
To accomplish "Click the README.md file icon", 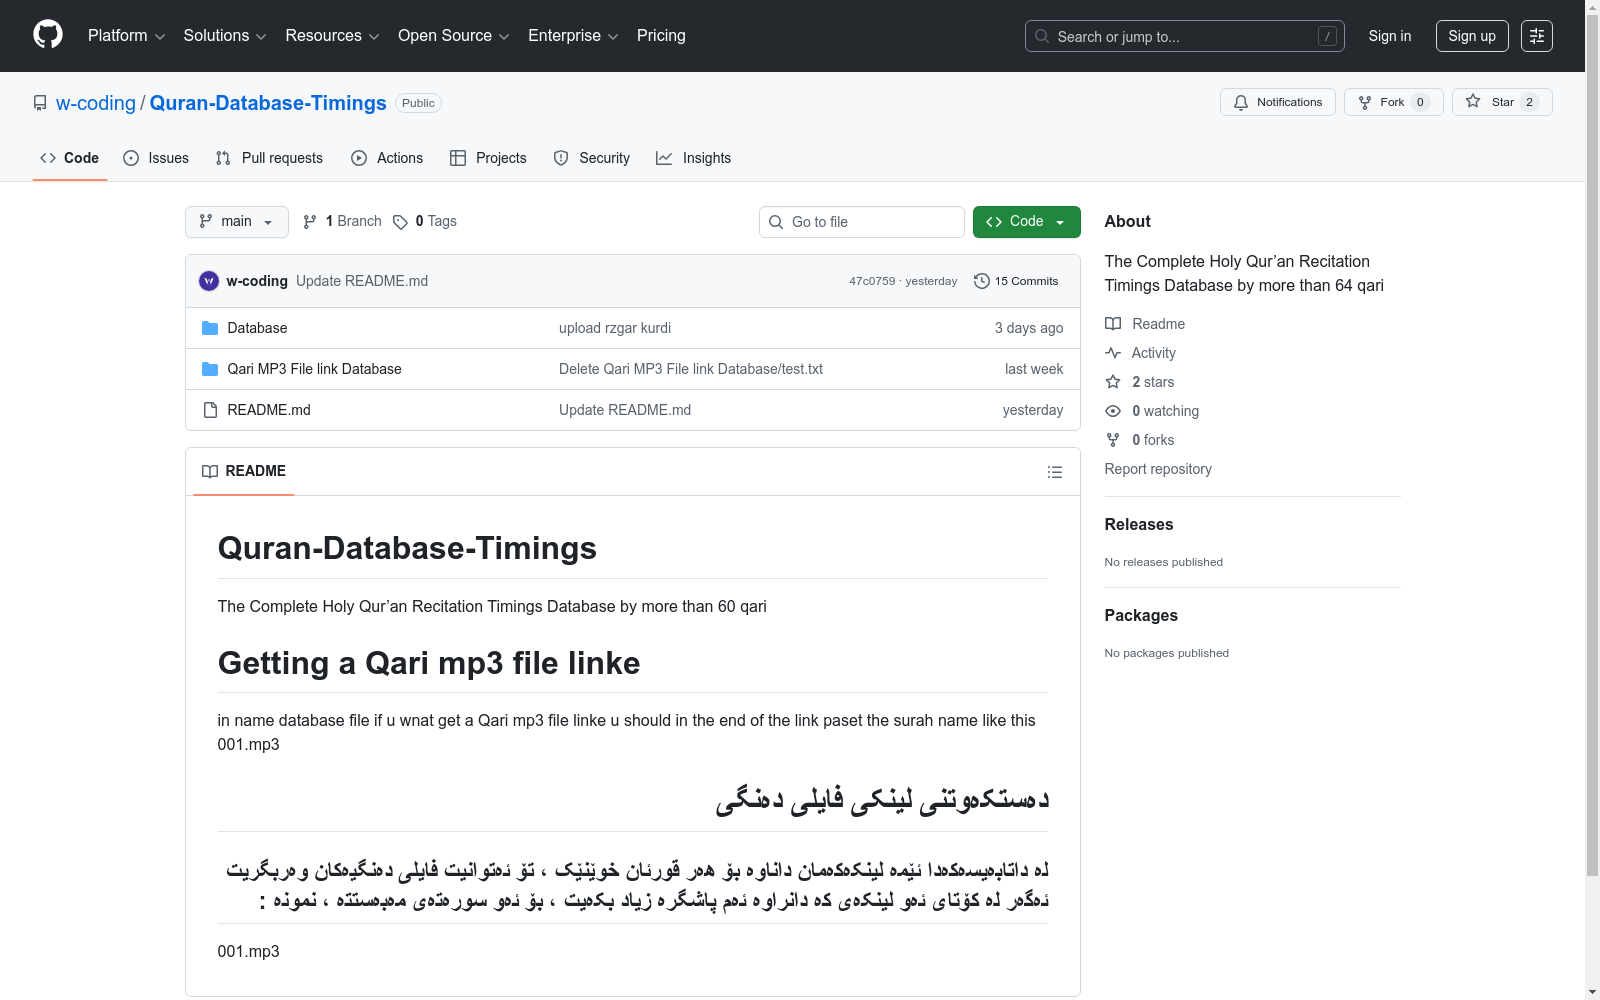I will 210,410.
